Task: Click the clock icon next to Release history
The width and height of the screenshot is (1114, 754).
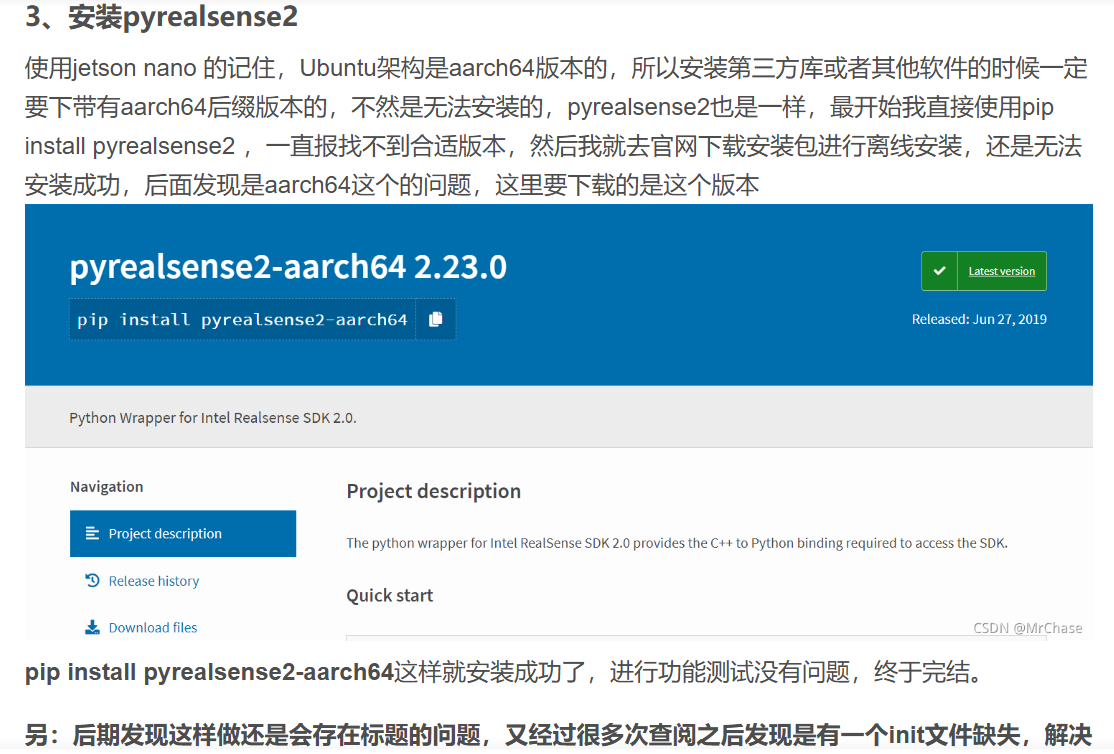Action: [92, 581]
